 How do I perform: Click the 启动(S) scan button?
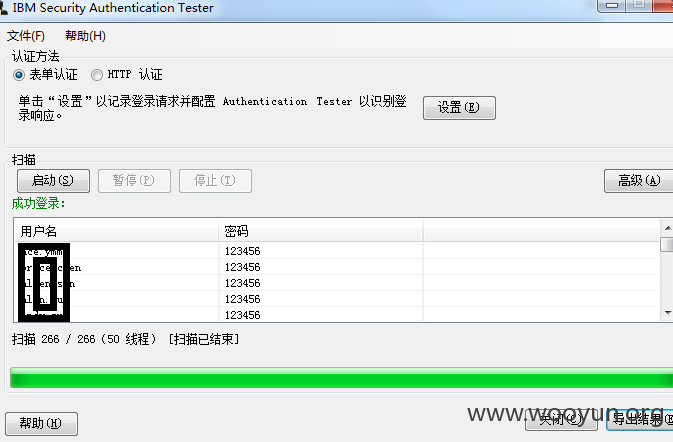coord(53,181)
